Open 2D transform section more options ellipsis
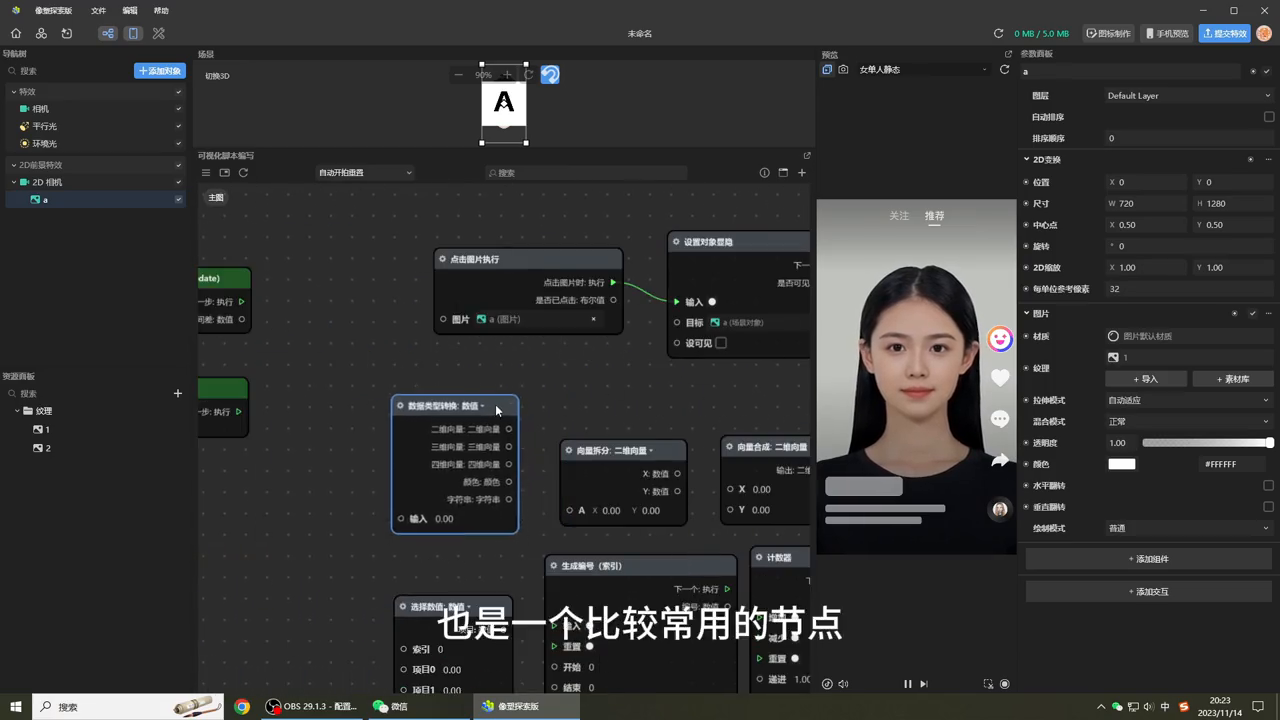 1269,160
